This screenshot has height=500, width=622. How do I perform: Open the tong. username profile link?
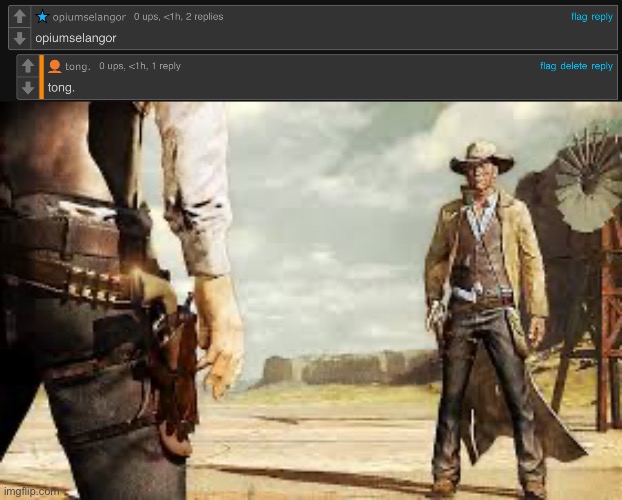(x=78, y=66)
